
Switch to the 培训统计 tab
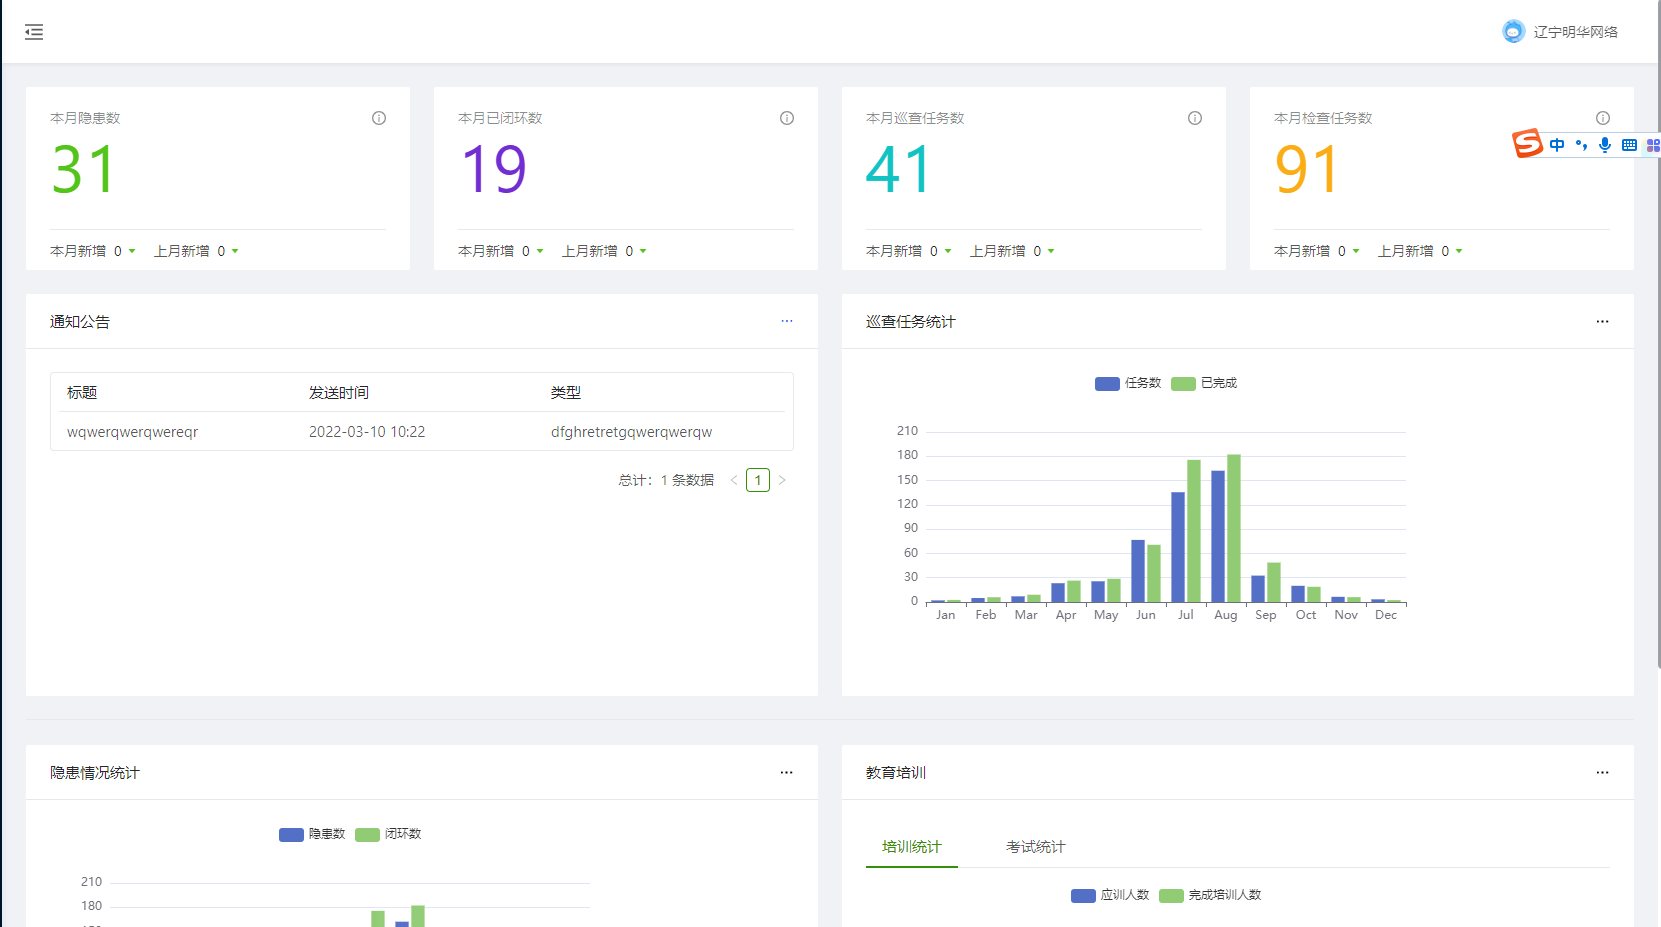[x=911, y=847]
